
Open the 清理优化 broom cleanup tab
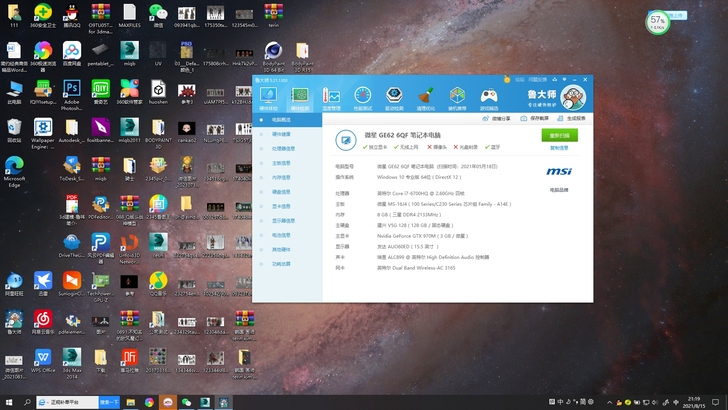[425, 98]
